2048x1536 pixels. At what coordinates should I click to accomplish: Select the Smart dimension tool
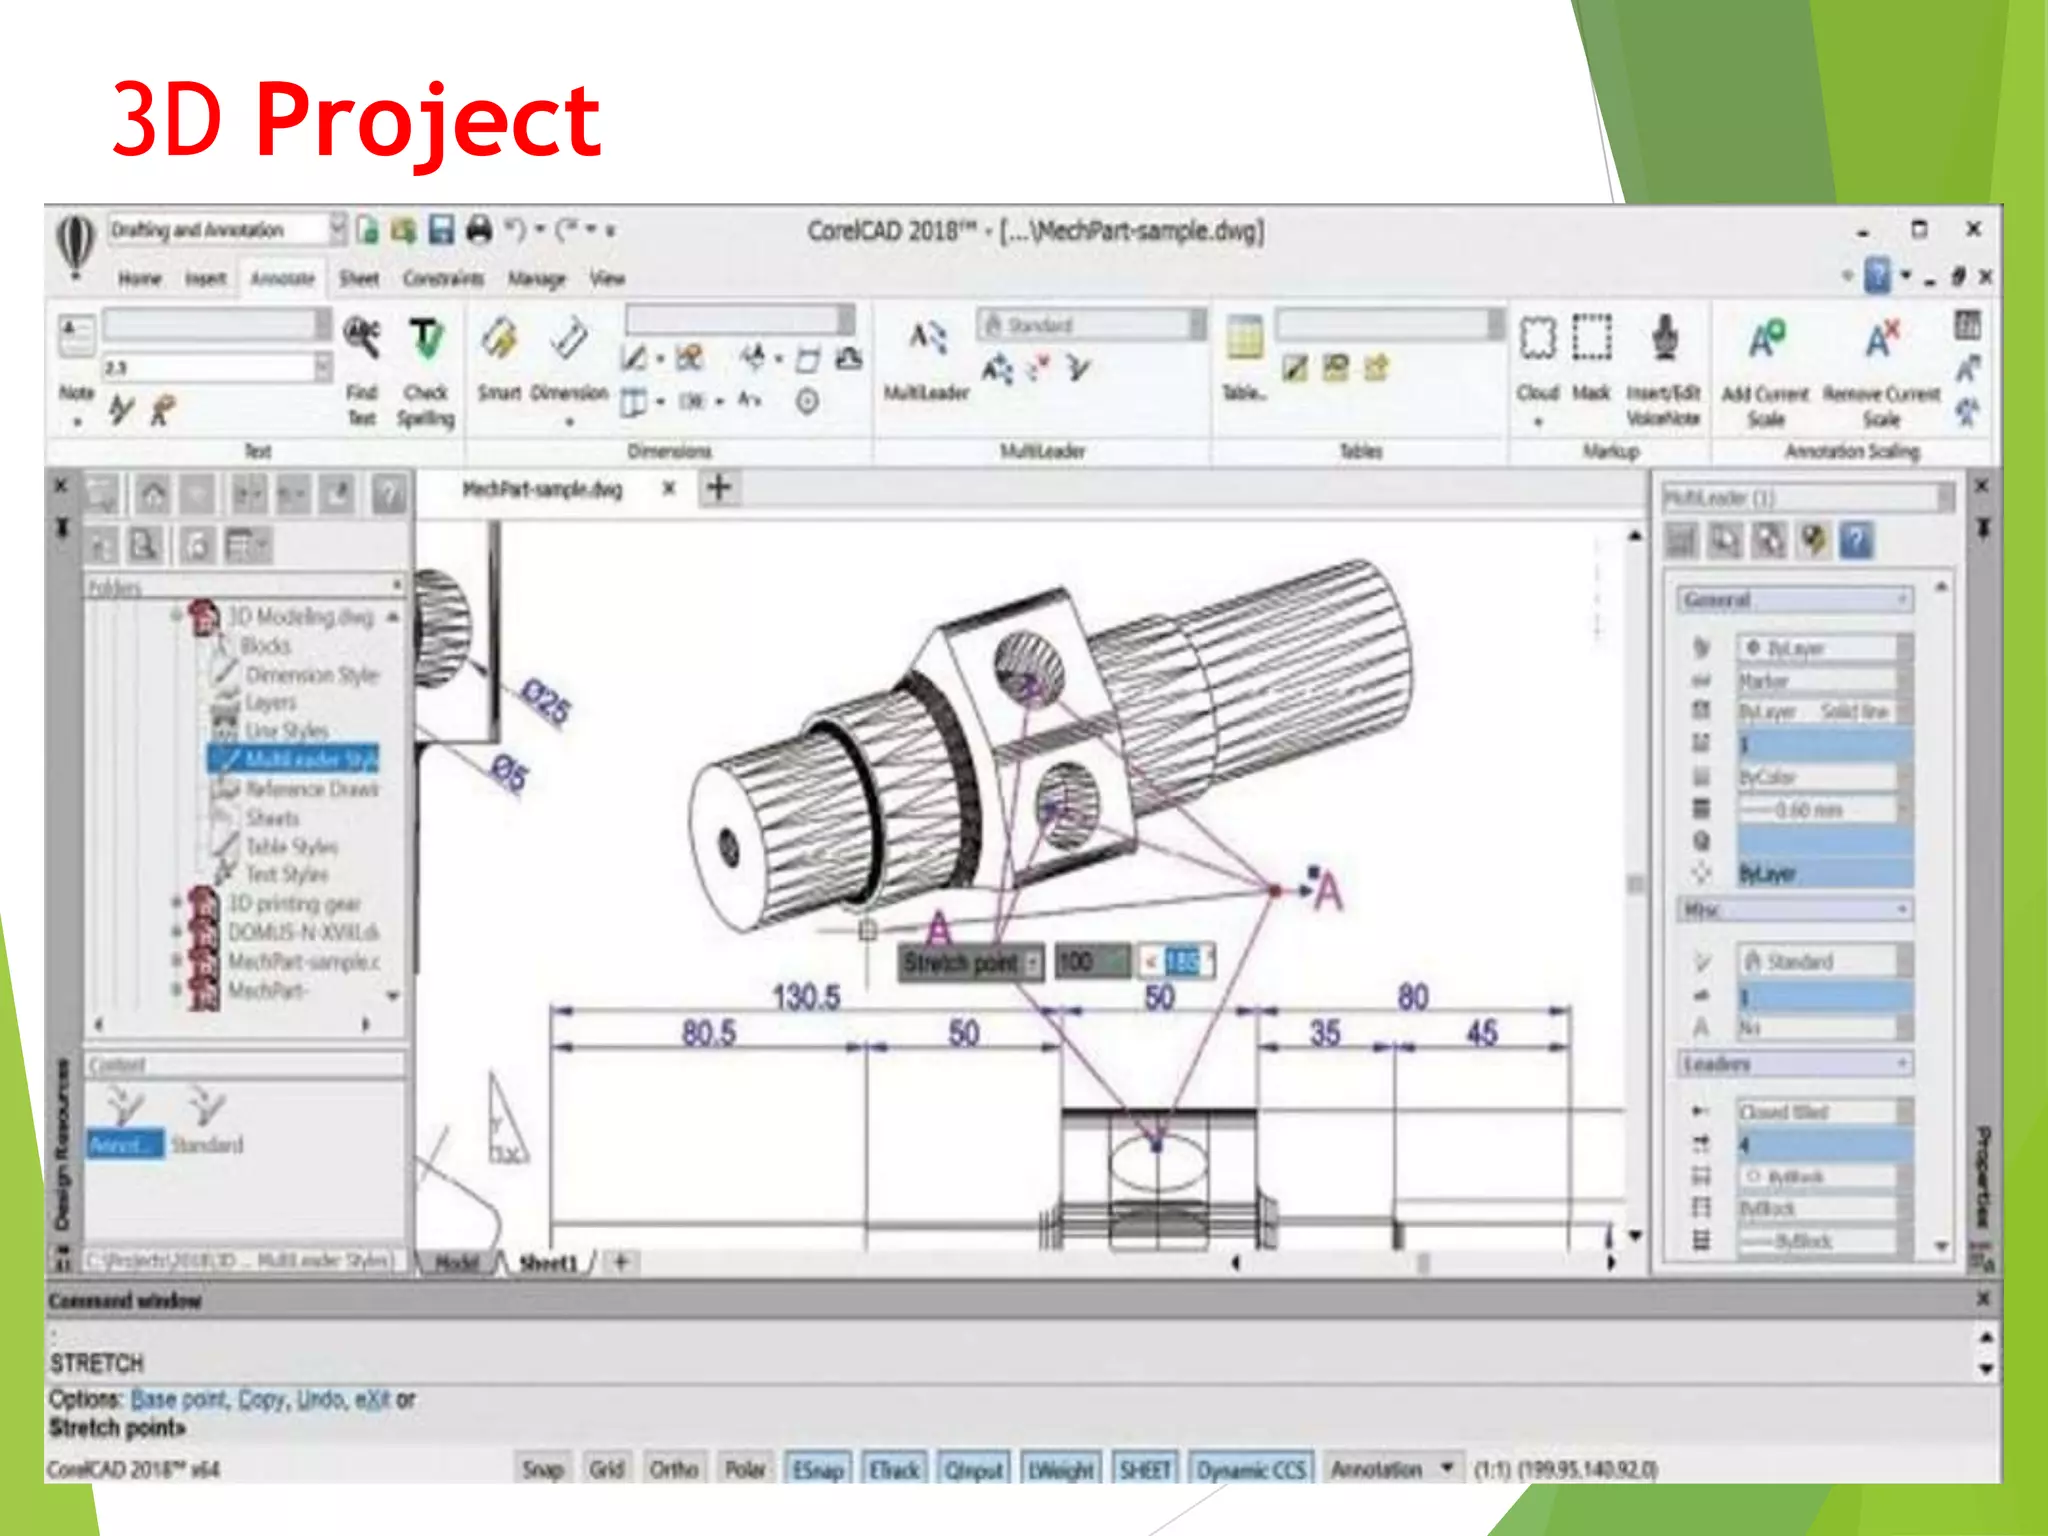(x=499, y=338)
